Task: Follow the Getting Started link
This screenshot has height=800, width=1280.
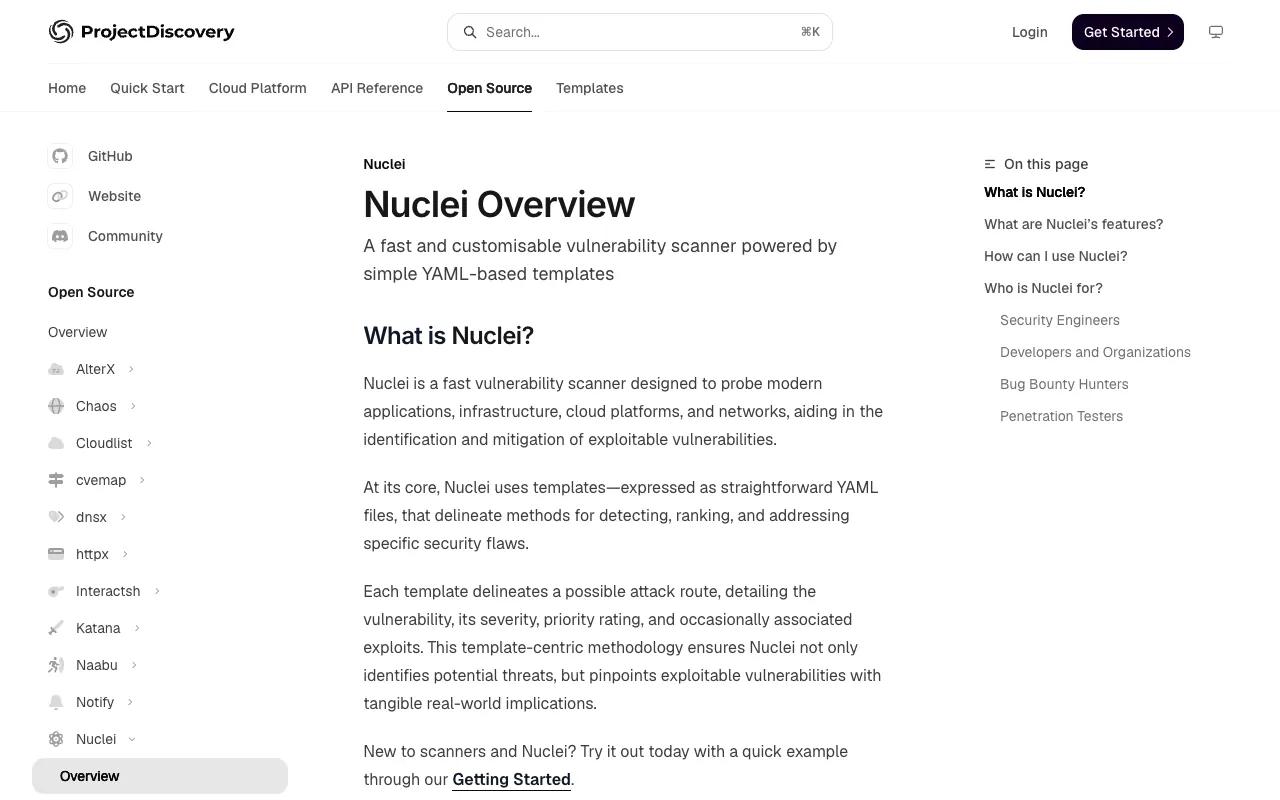Action: click(x=511, y=779)
